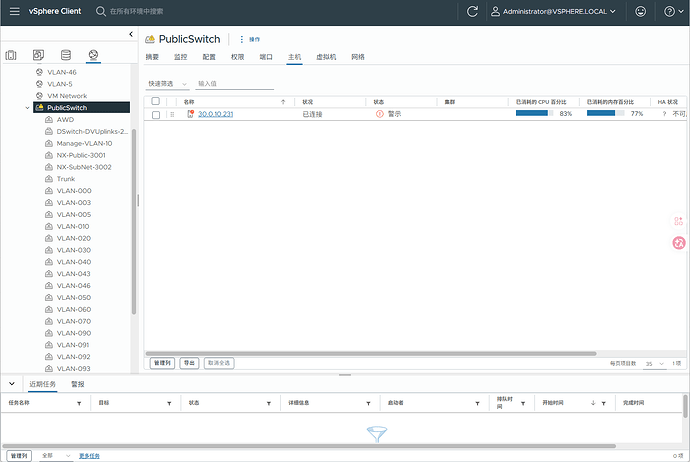This screenshot has height=462, width=690.
Task: Open the feedback smiley icon
Action: coord(640,11)
